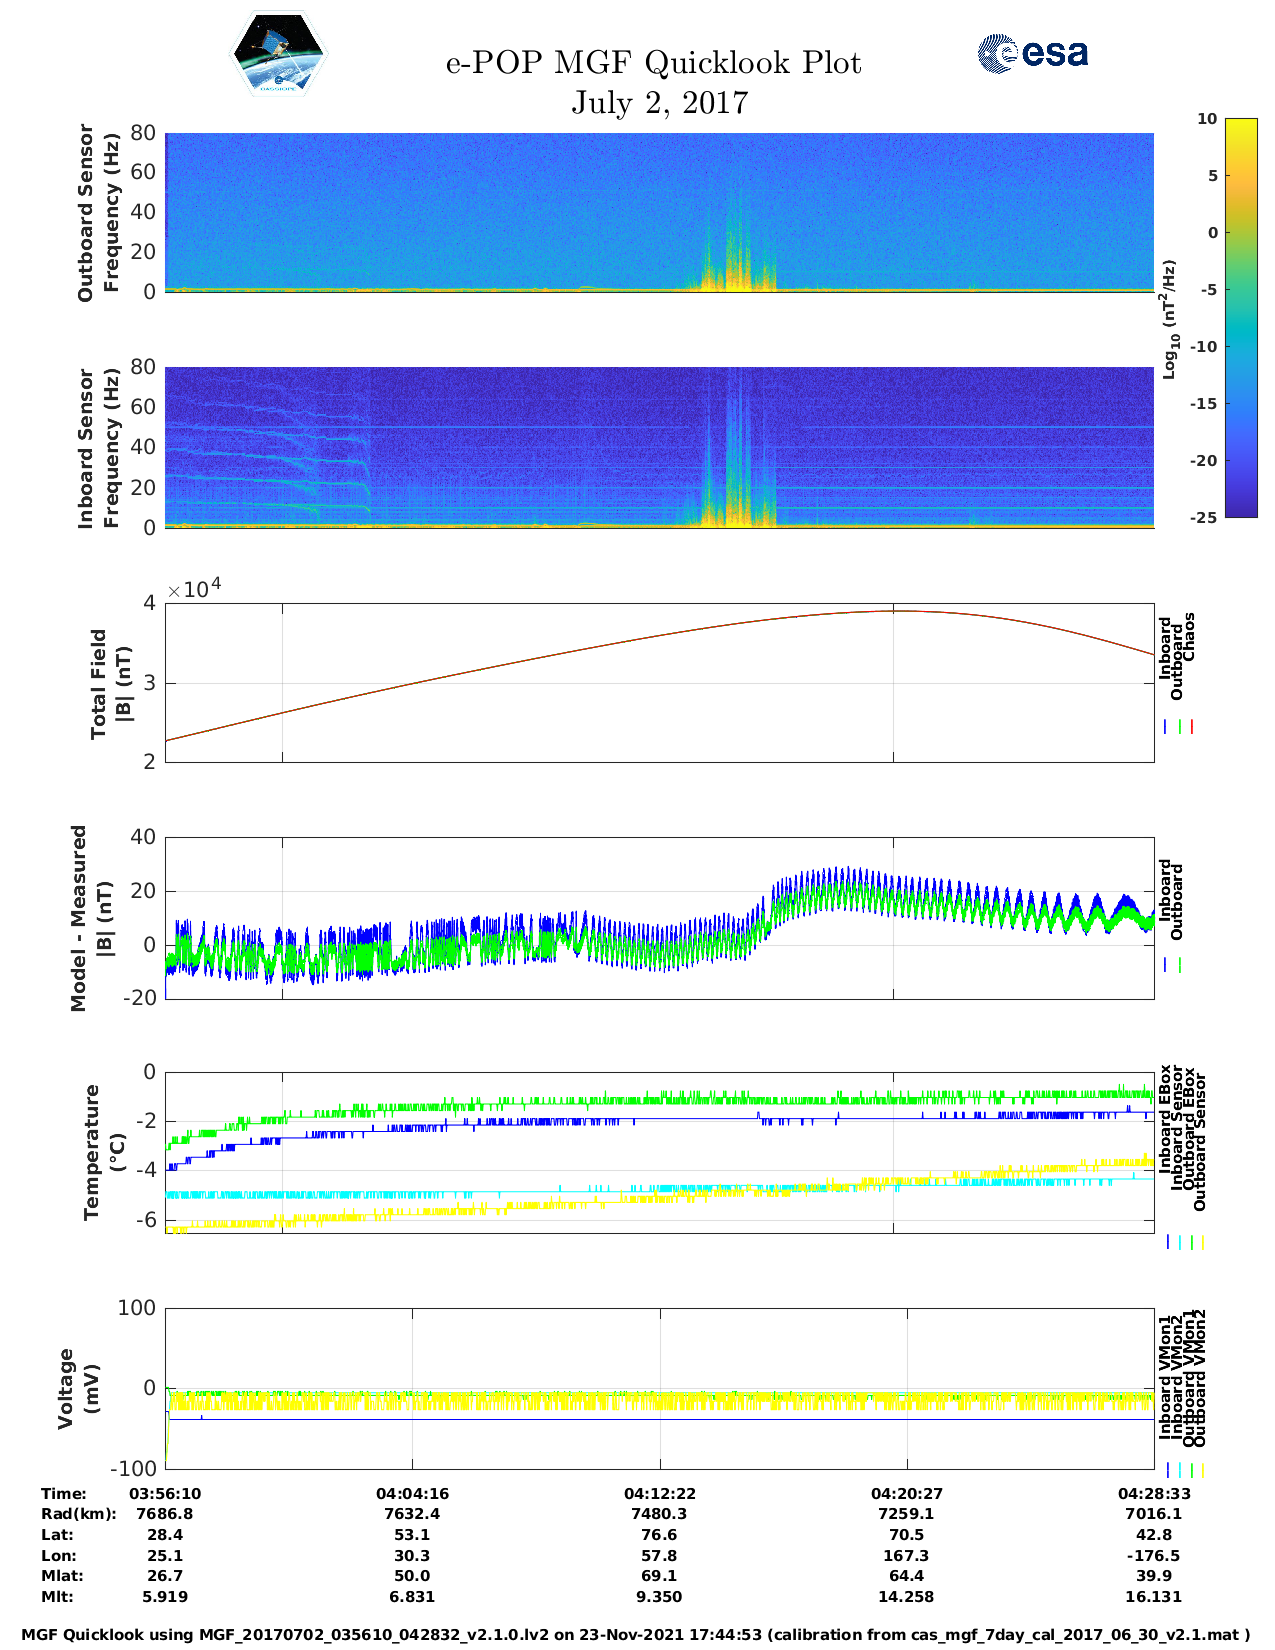Click the July 2, 2017 date heading

[x=659, y=103]
